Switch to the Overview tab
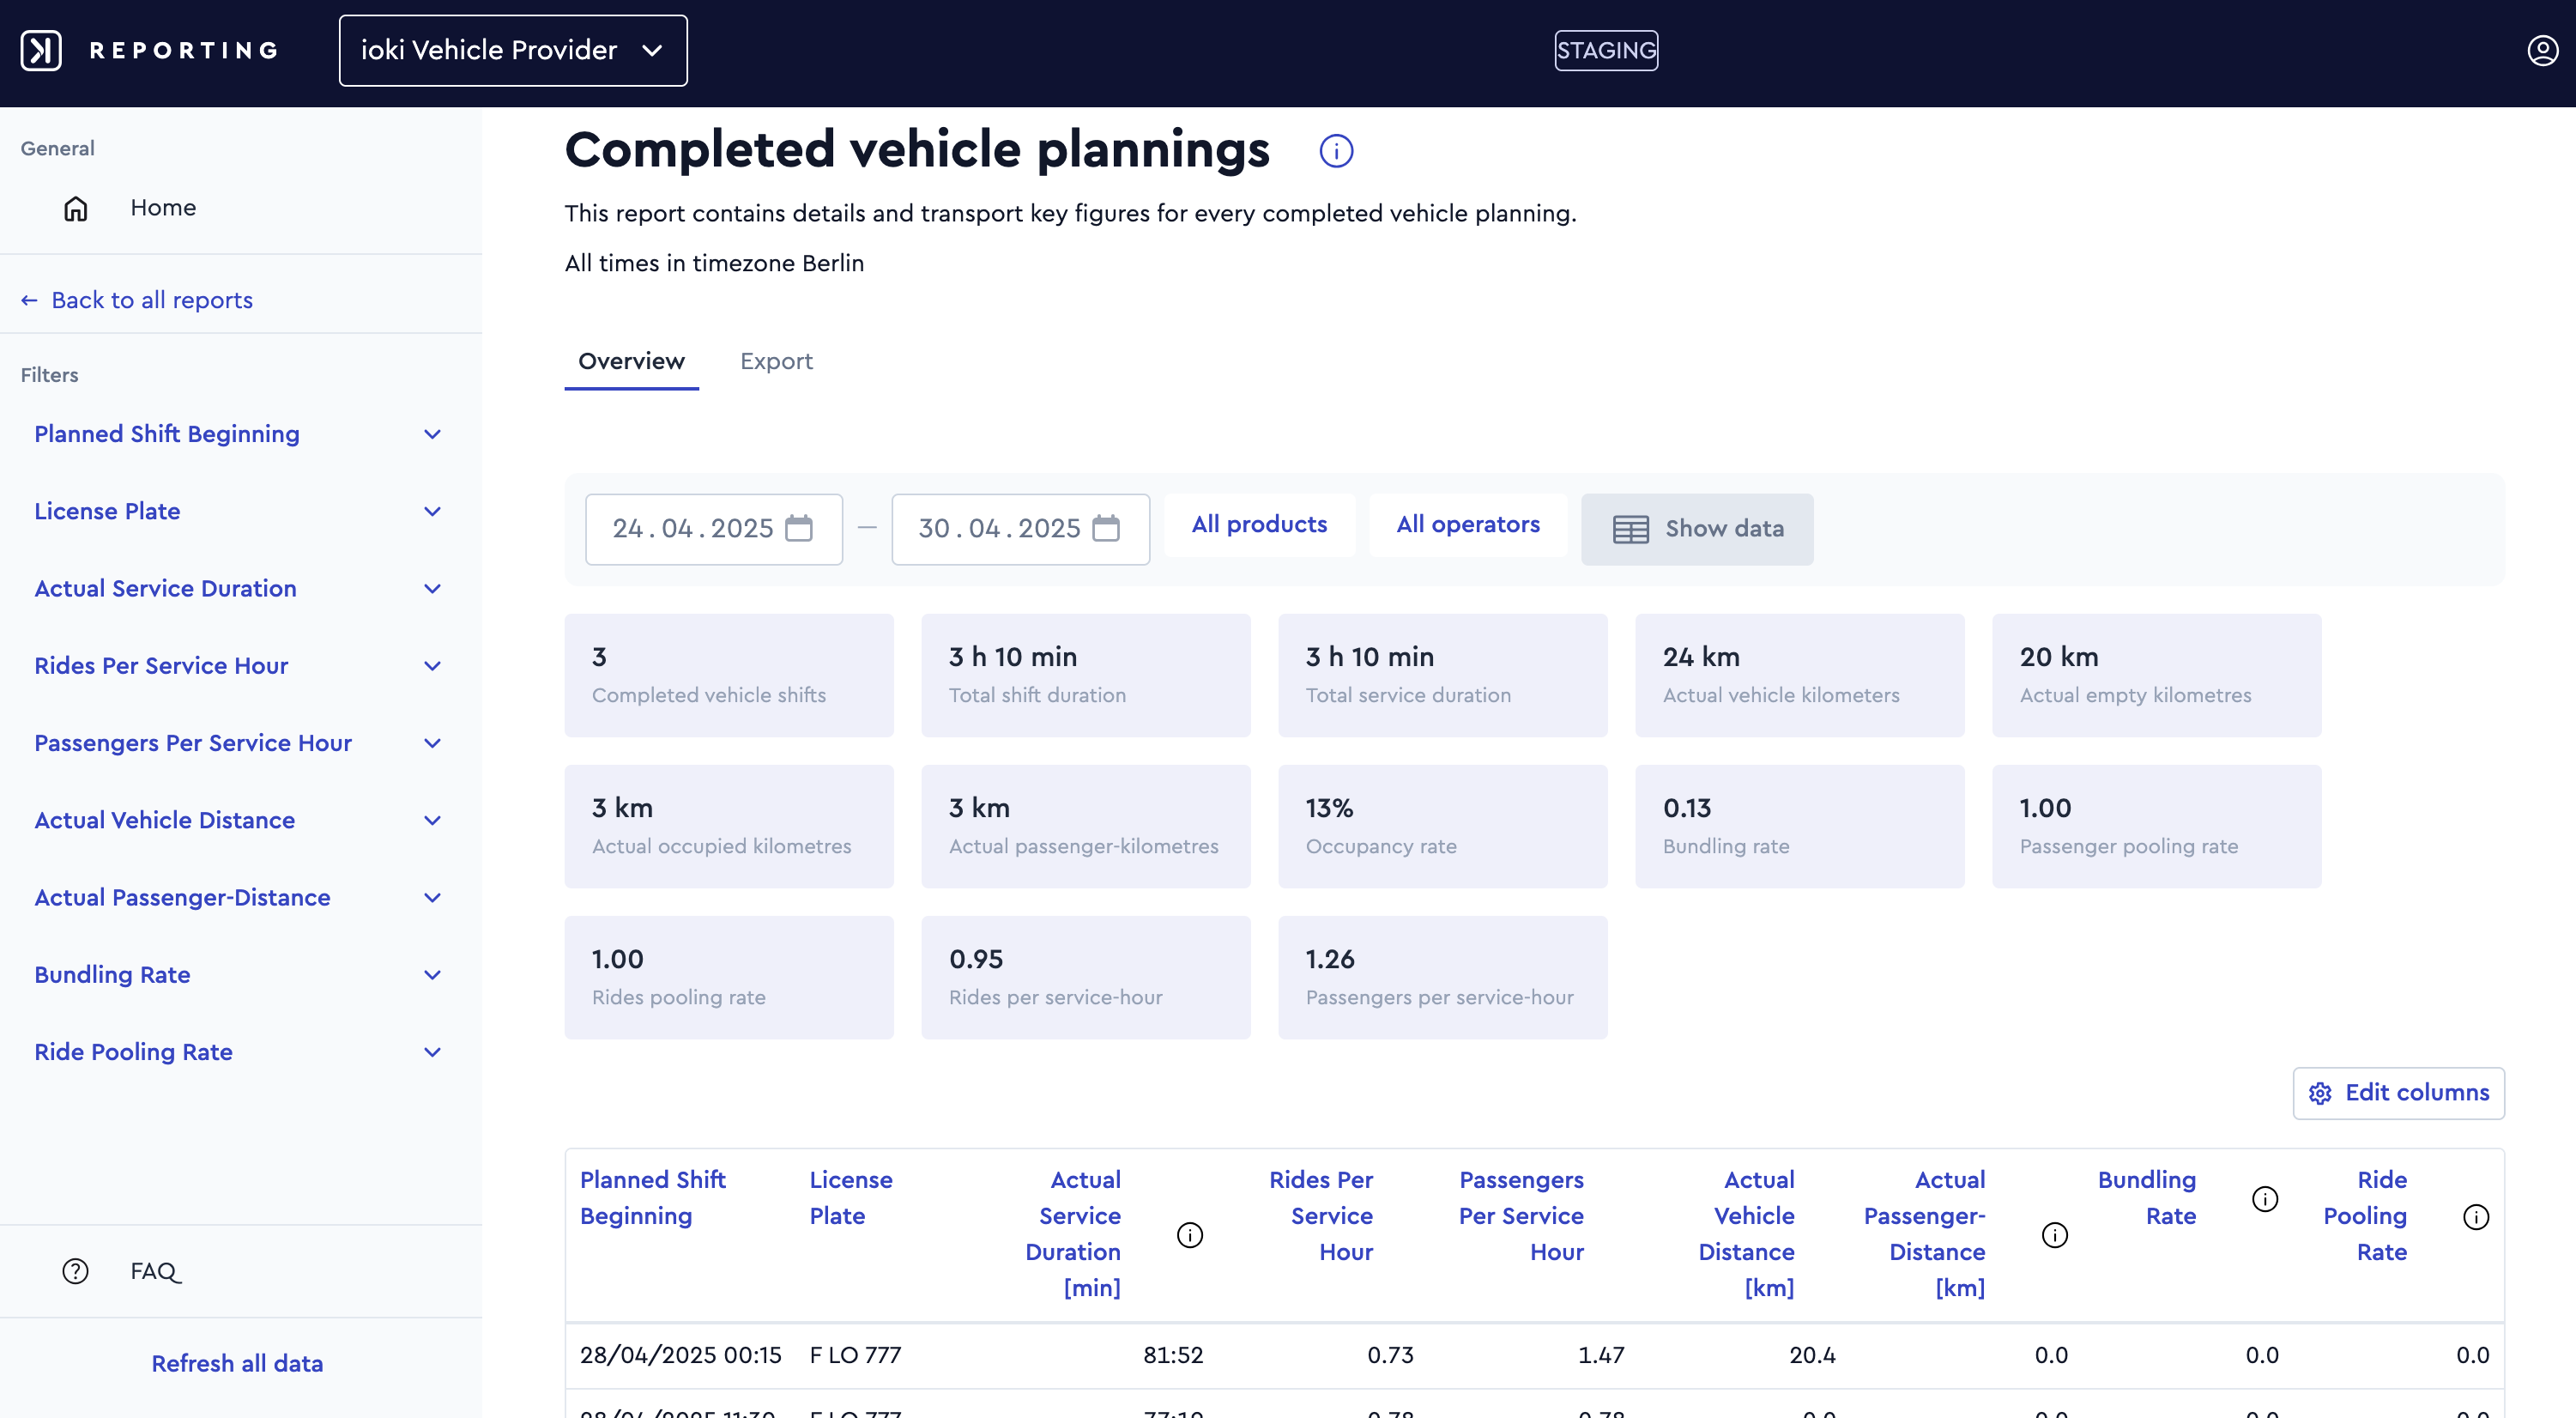The image size is (2576, 1418). point(631,361)
